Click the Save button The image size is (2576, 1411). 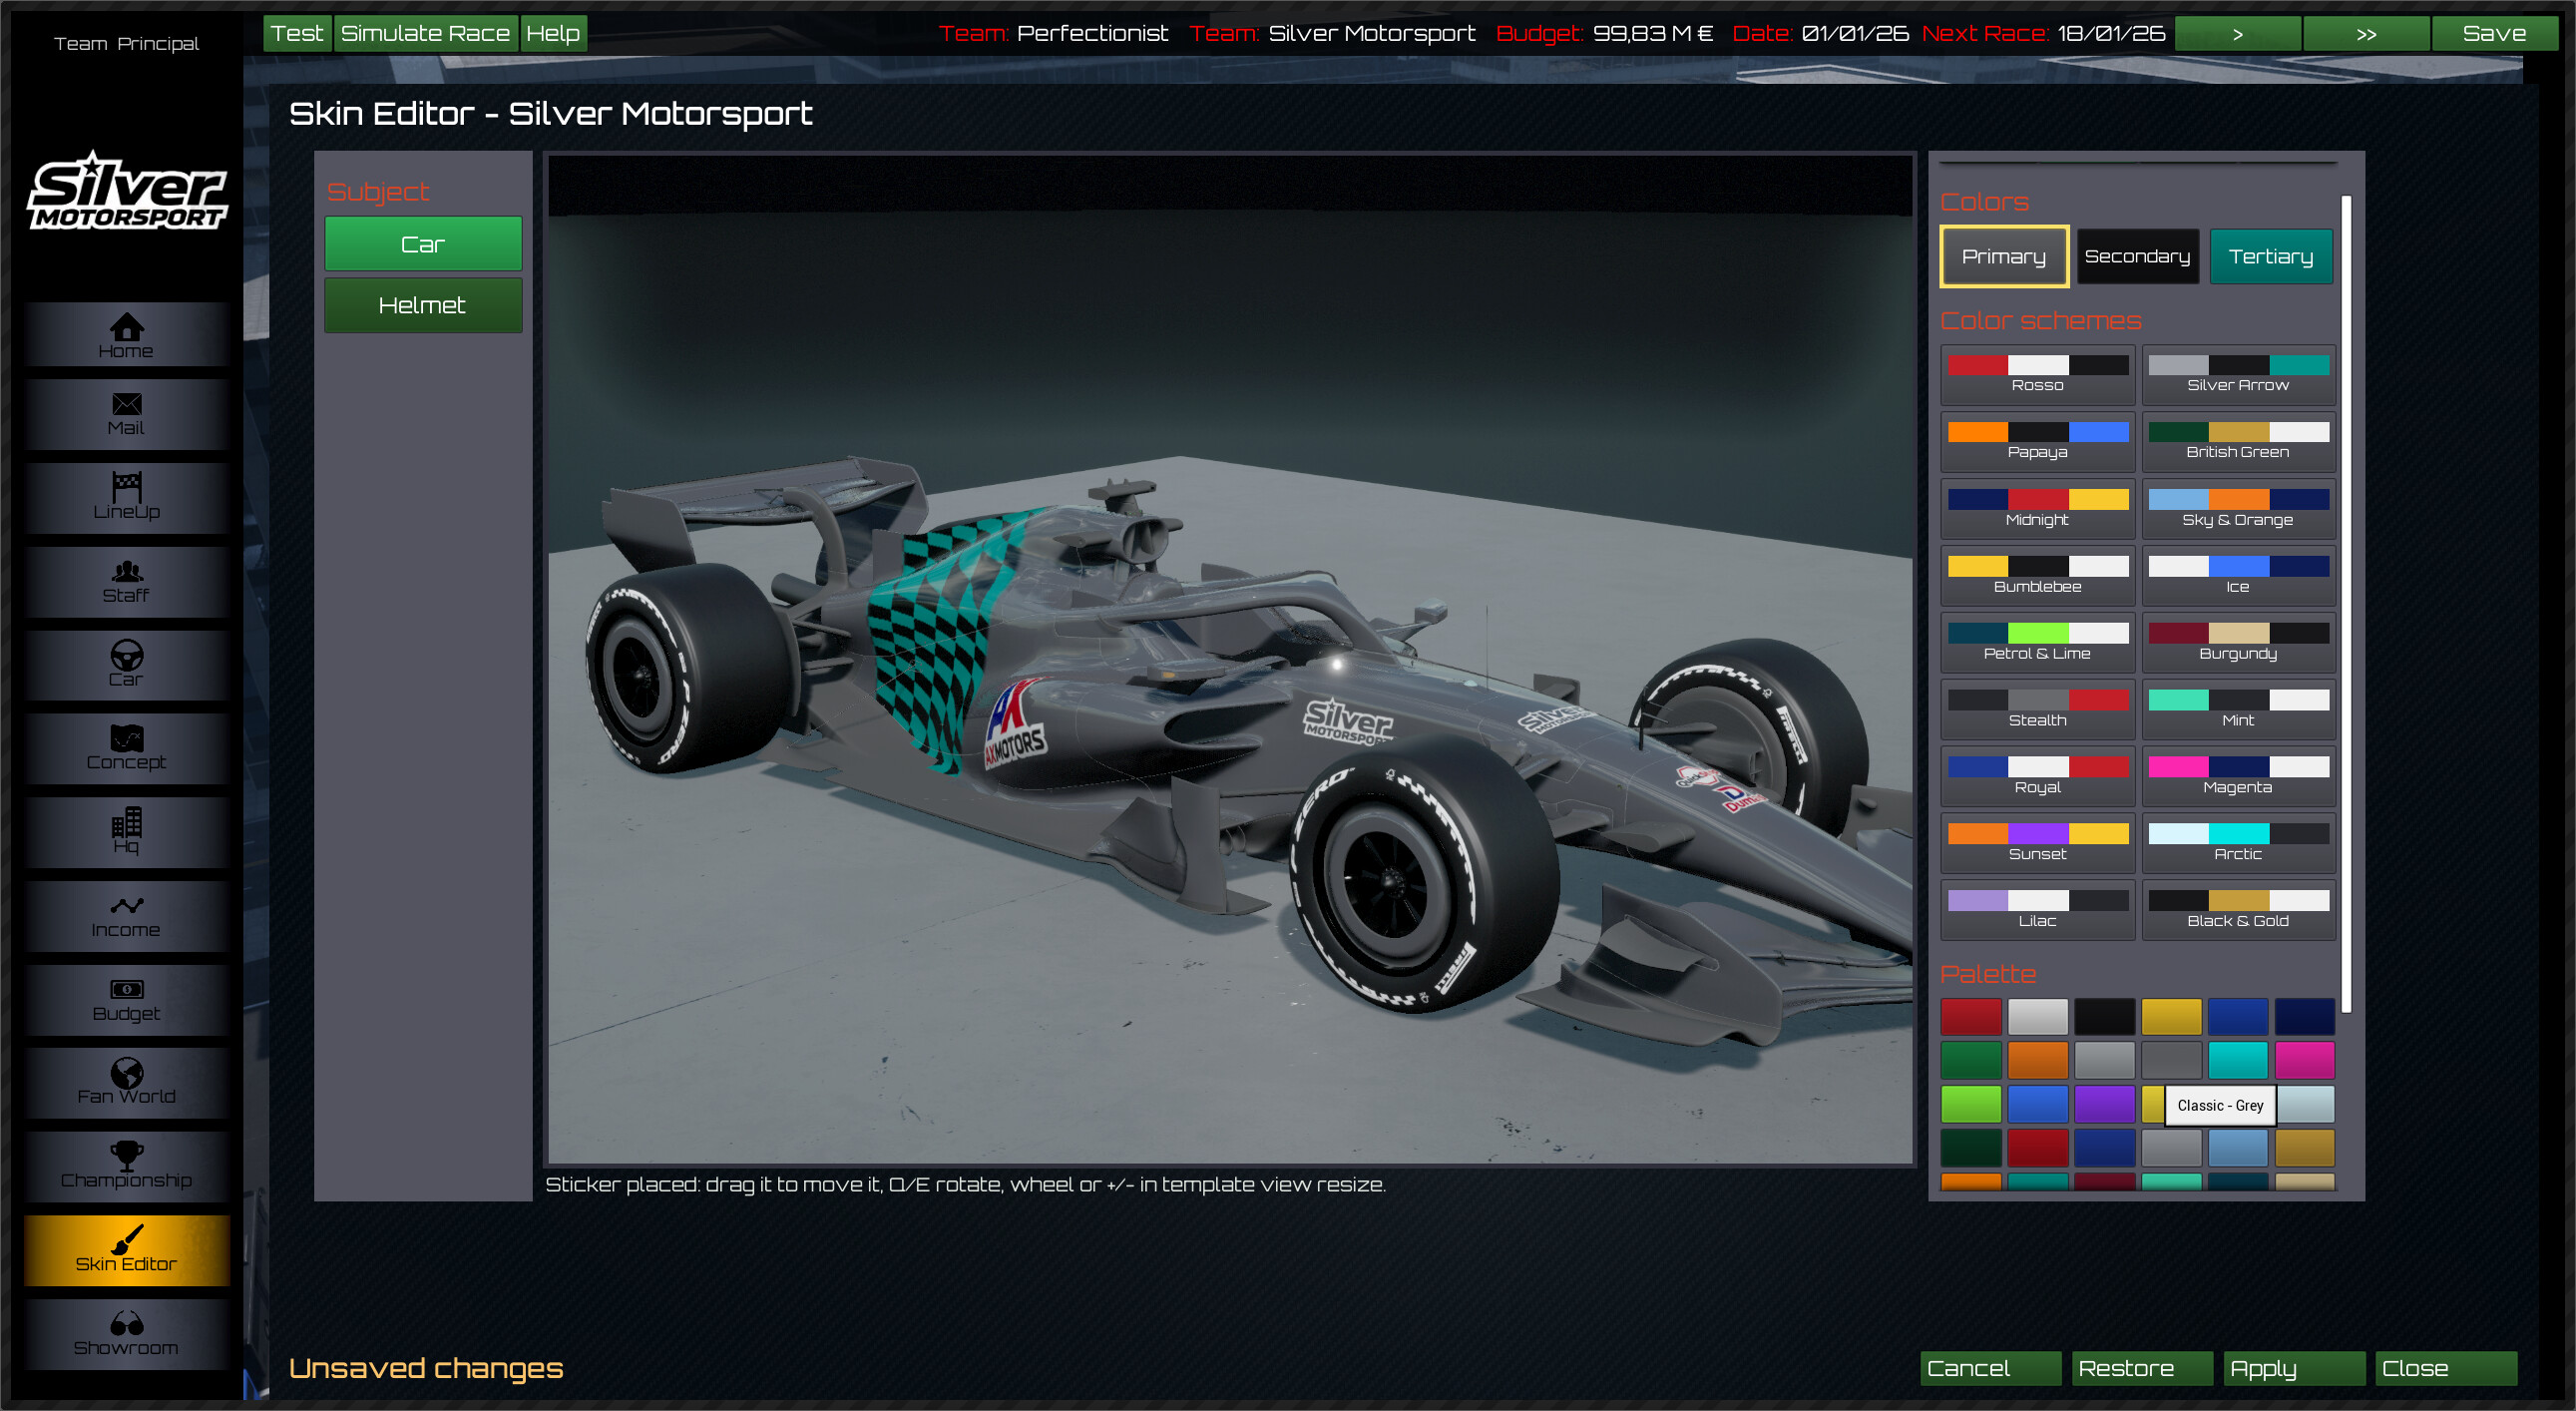click(2494, 33)
